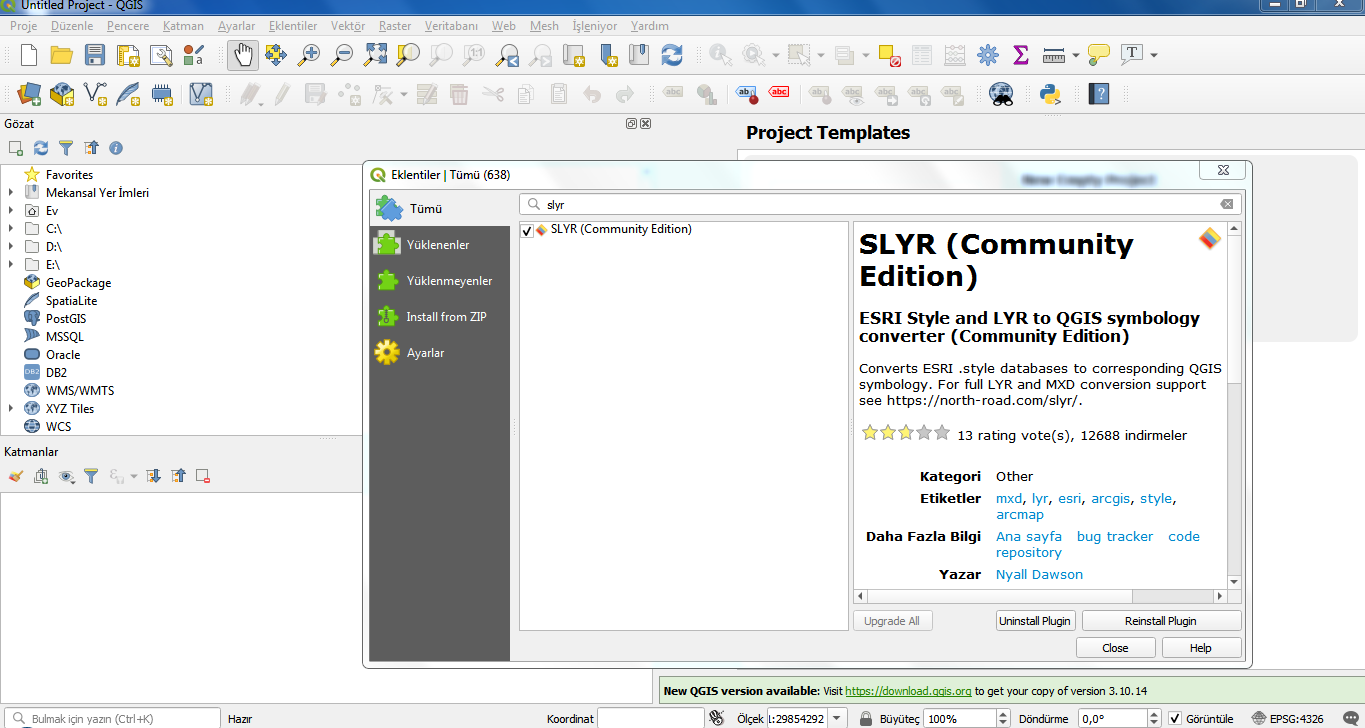Clear the plugin search text

coord(1227,204)
